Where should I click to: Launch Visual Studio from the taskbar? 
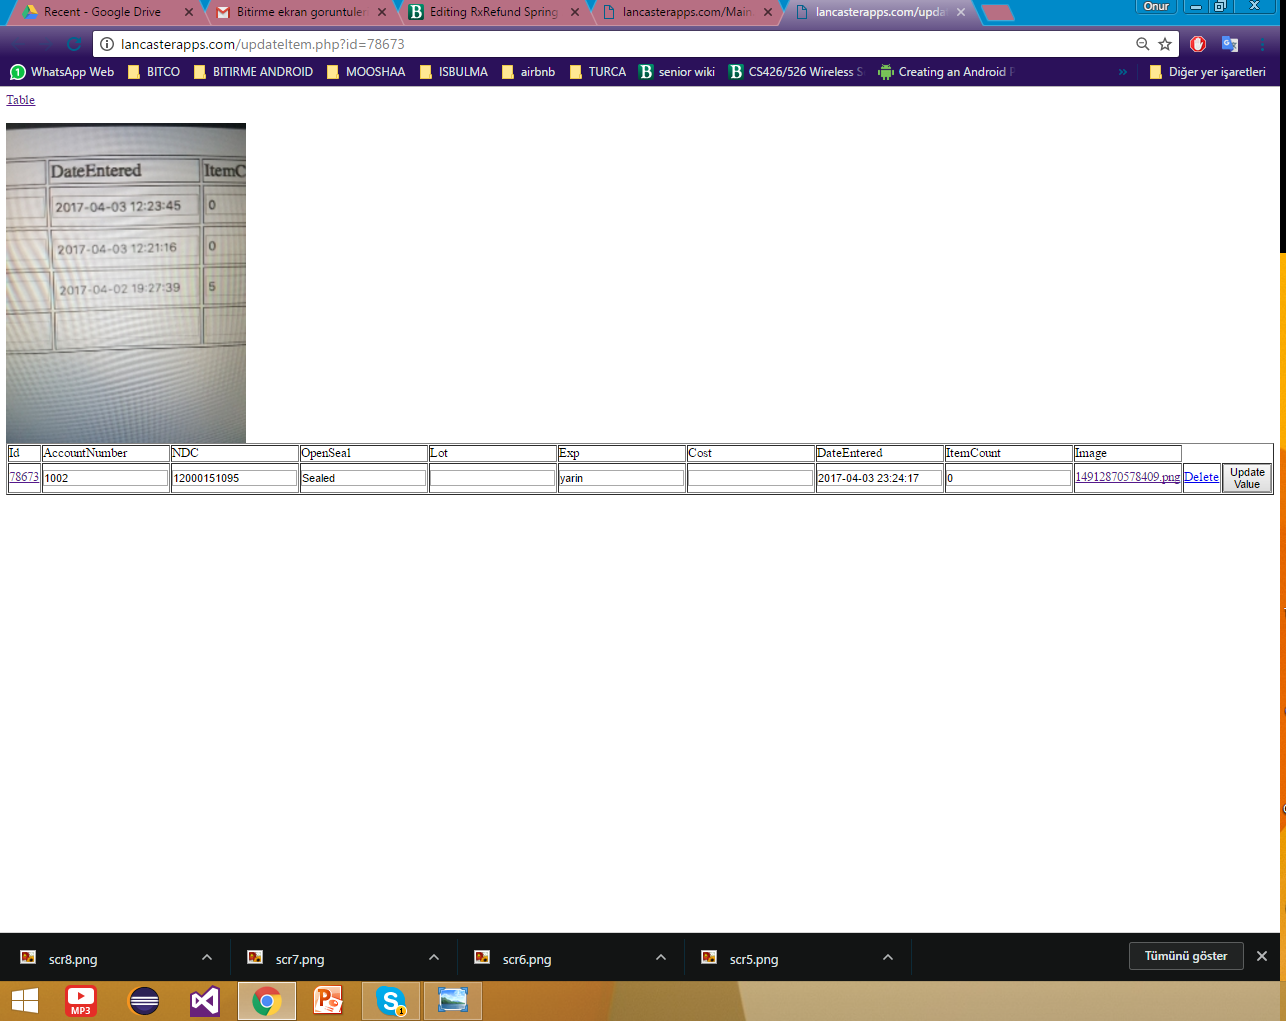tap(205, 1000)
